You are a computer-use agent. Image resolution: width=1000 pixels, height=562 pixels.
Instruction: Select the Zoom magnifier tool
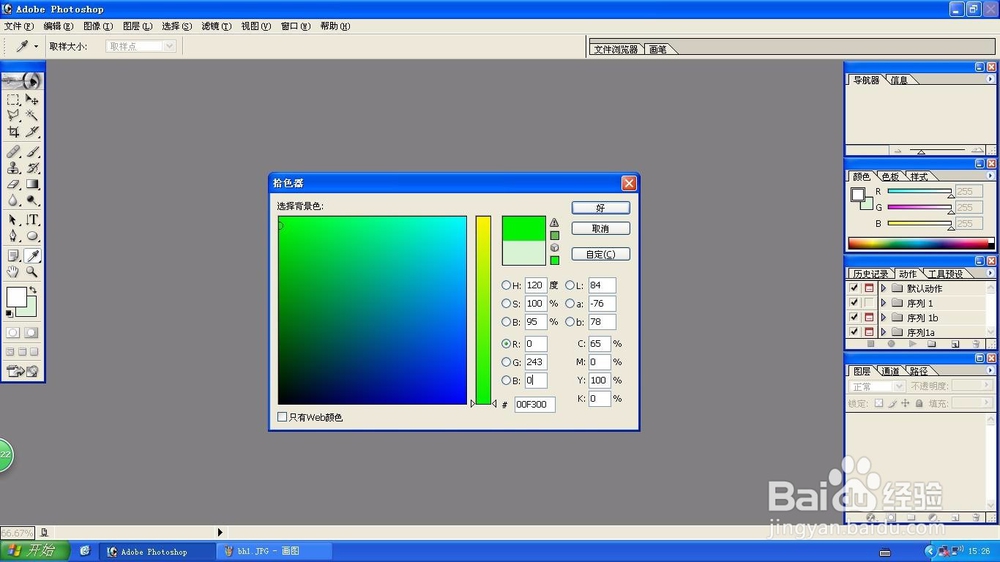click(32, 272)
